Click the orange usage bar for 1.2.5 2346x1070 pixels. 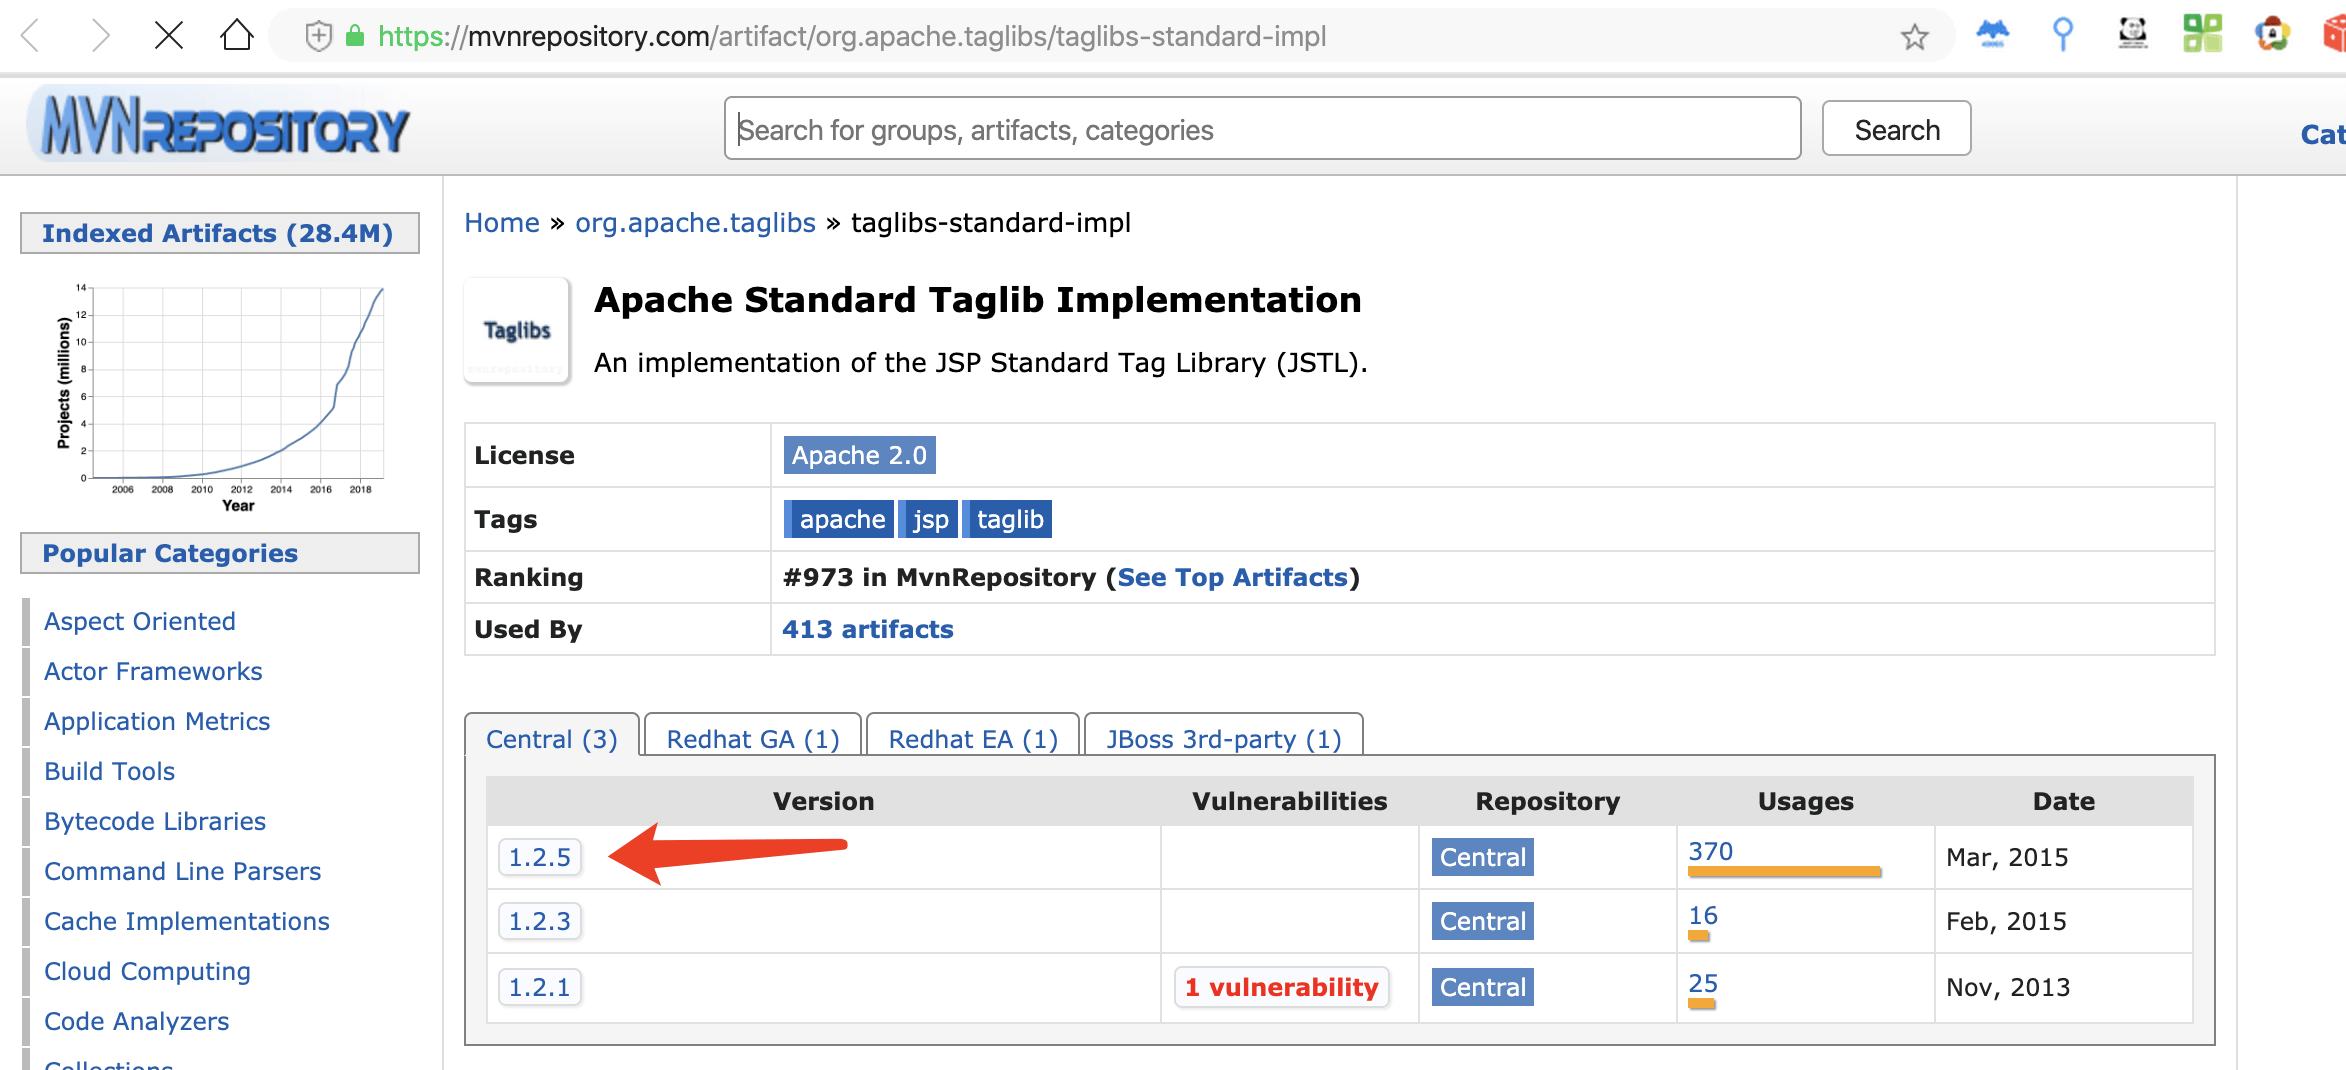coord(1784,873)
